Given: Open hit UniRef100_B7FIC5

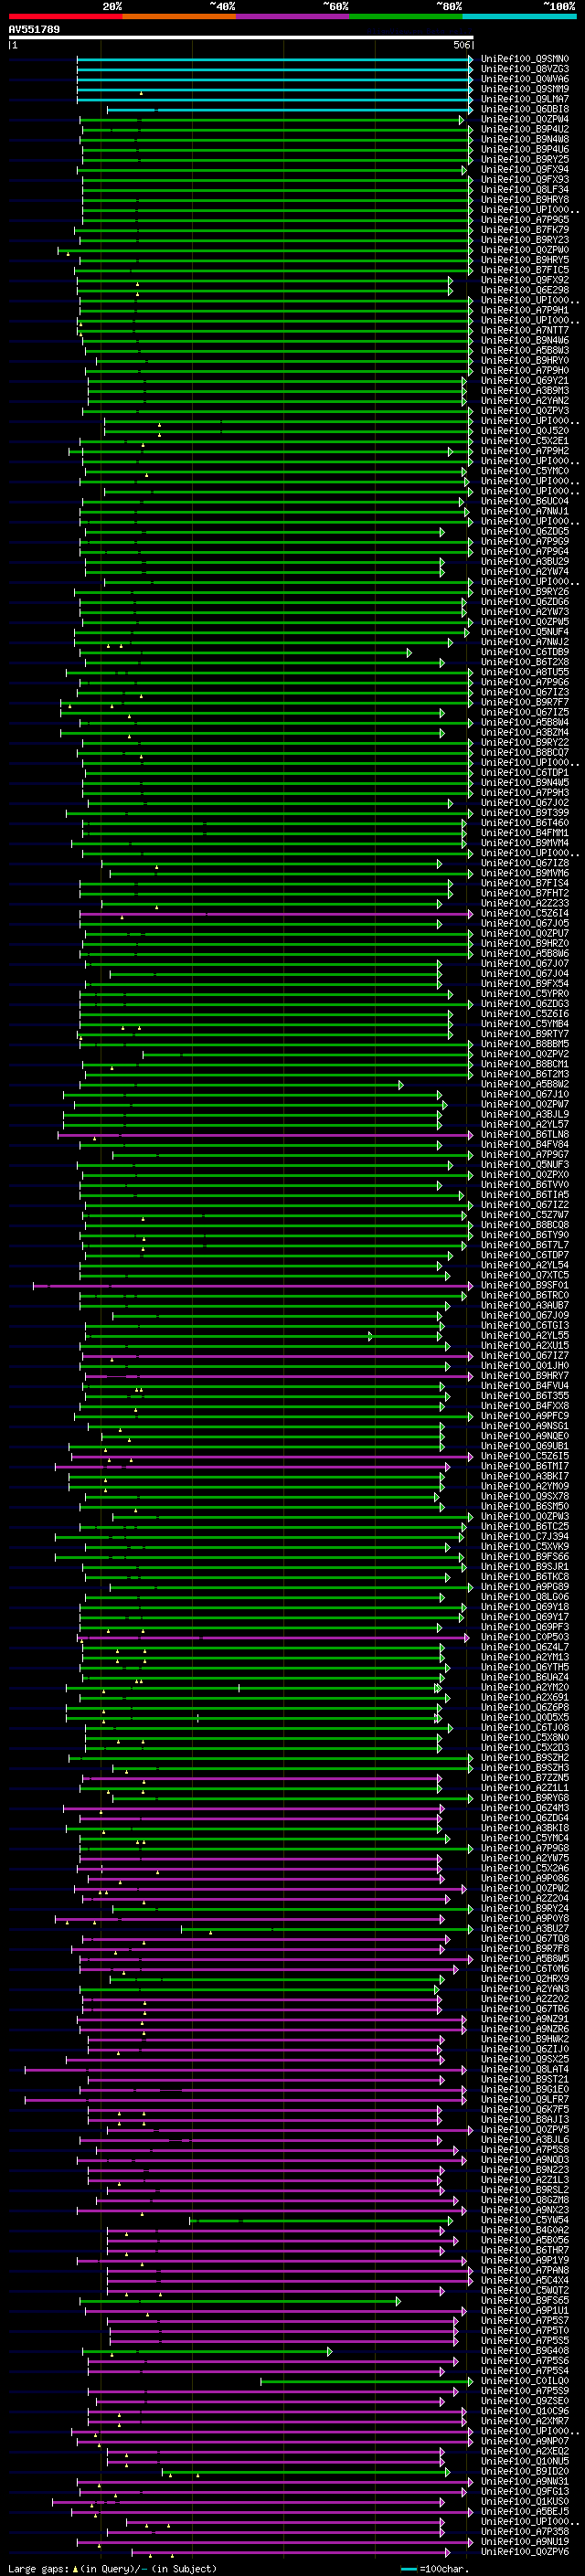Looking at the screenshot, I should [524, 270].
